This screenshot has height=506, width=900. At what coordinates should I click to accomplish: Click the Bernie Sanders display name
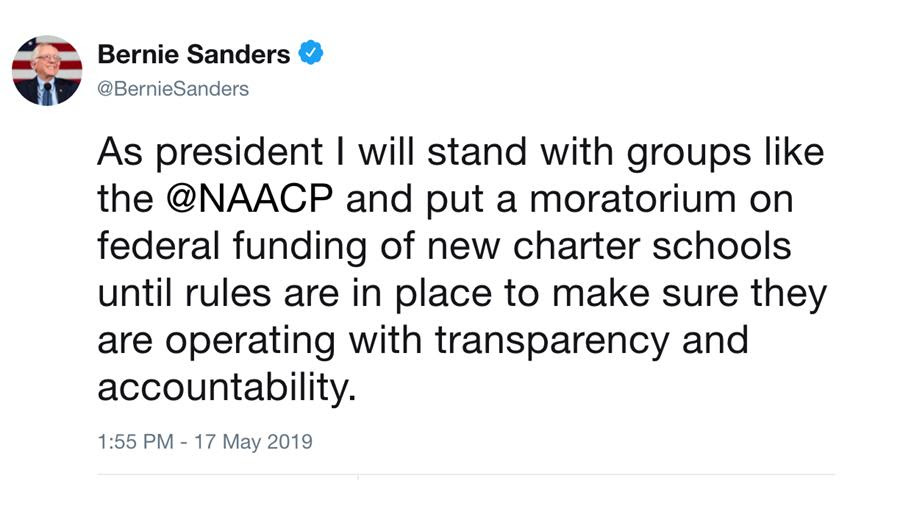(193, 55)
